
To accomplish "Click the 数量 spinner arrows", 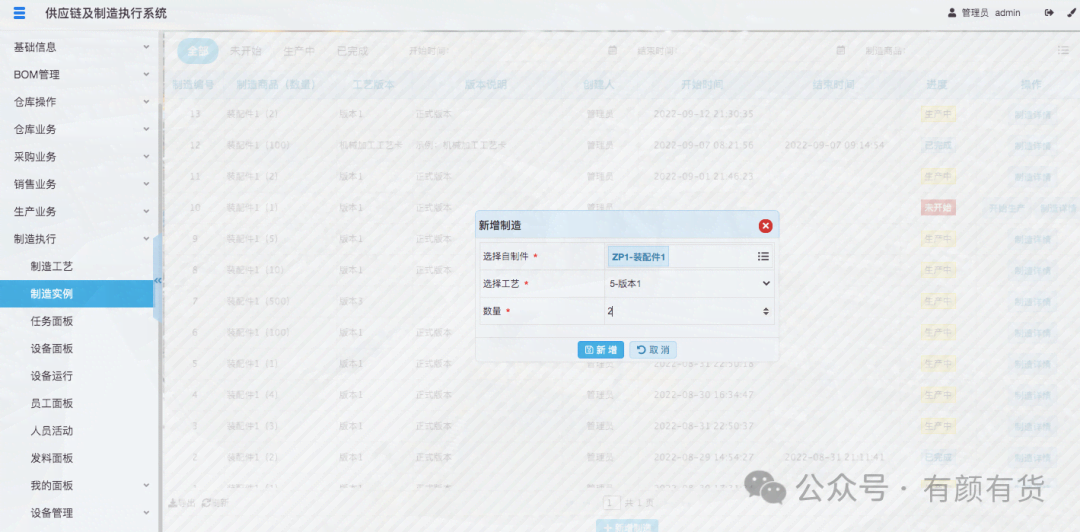I will 766,312.
